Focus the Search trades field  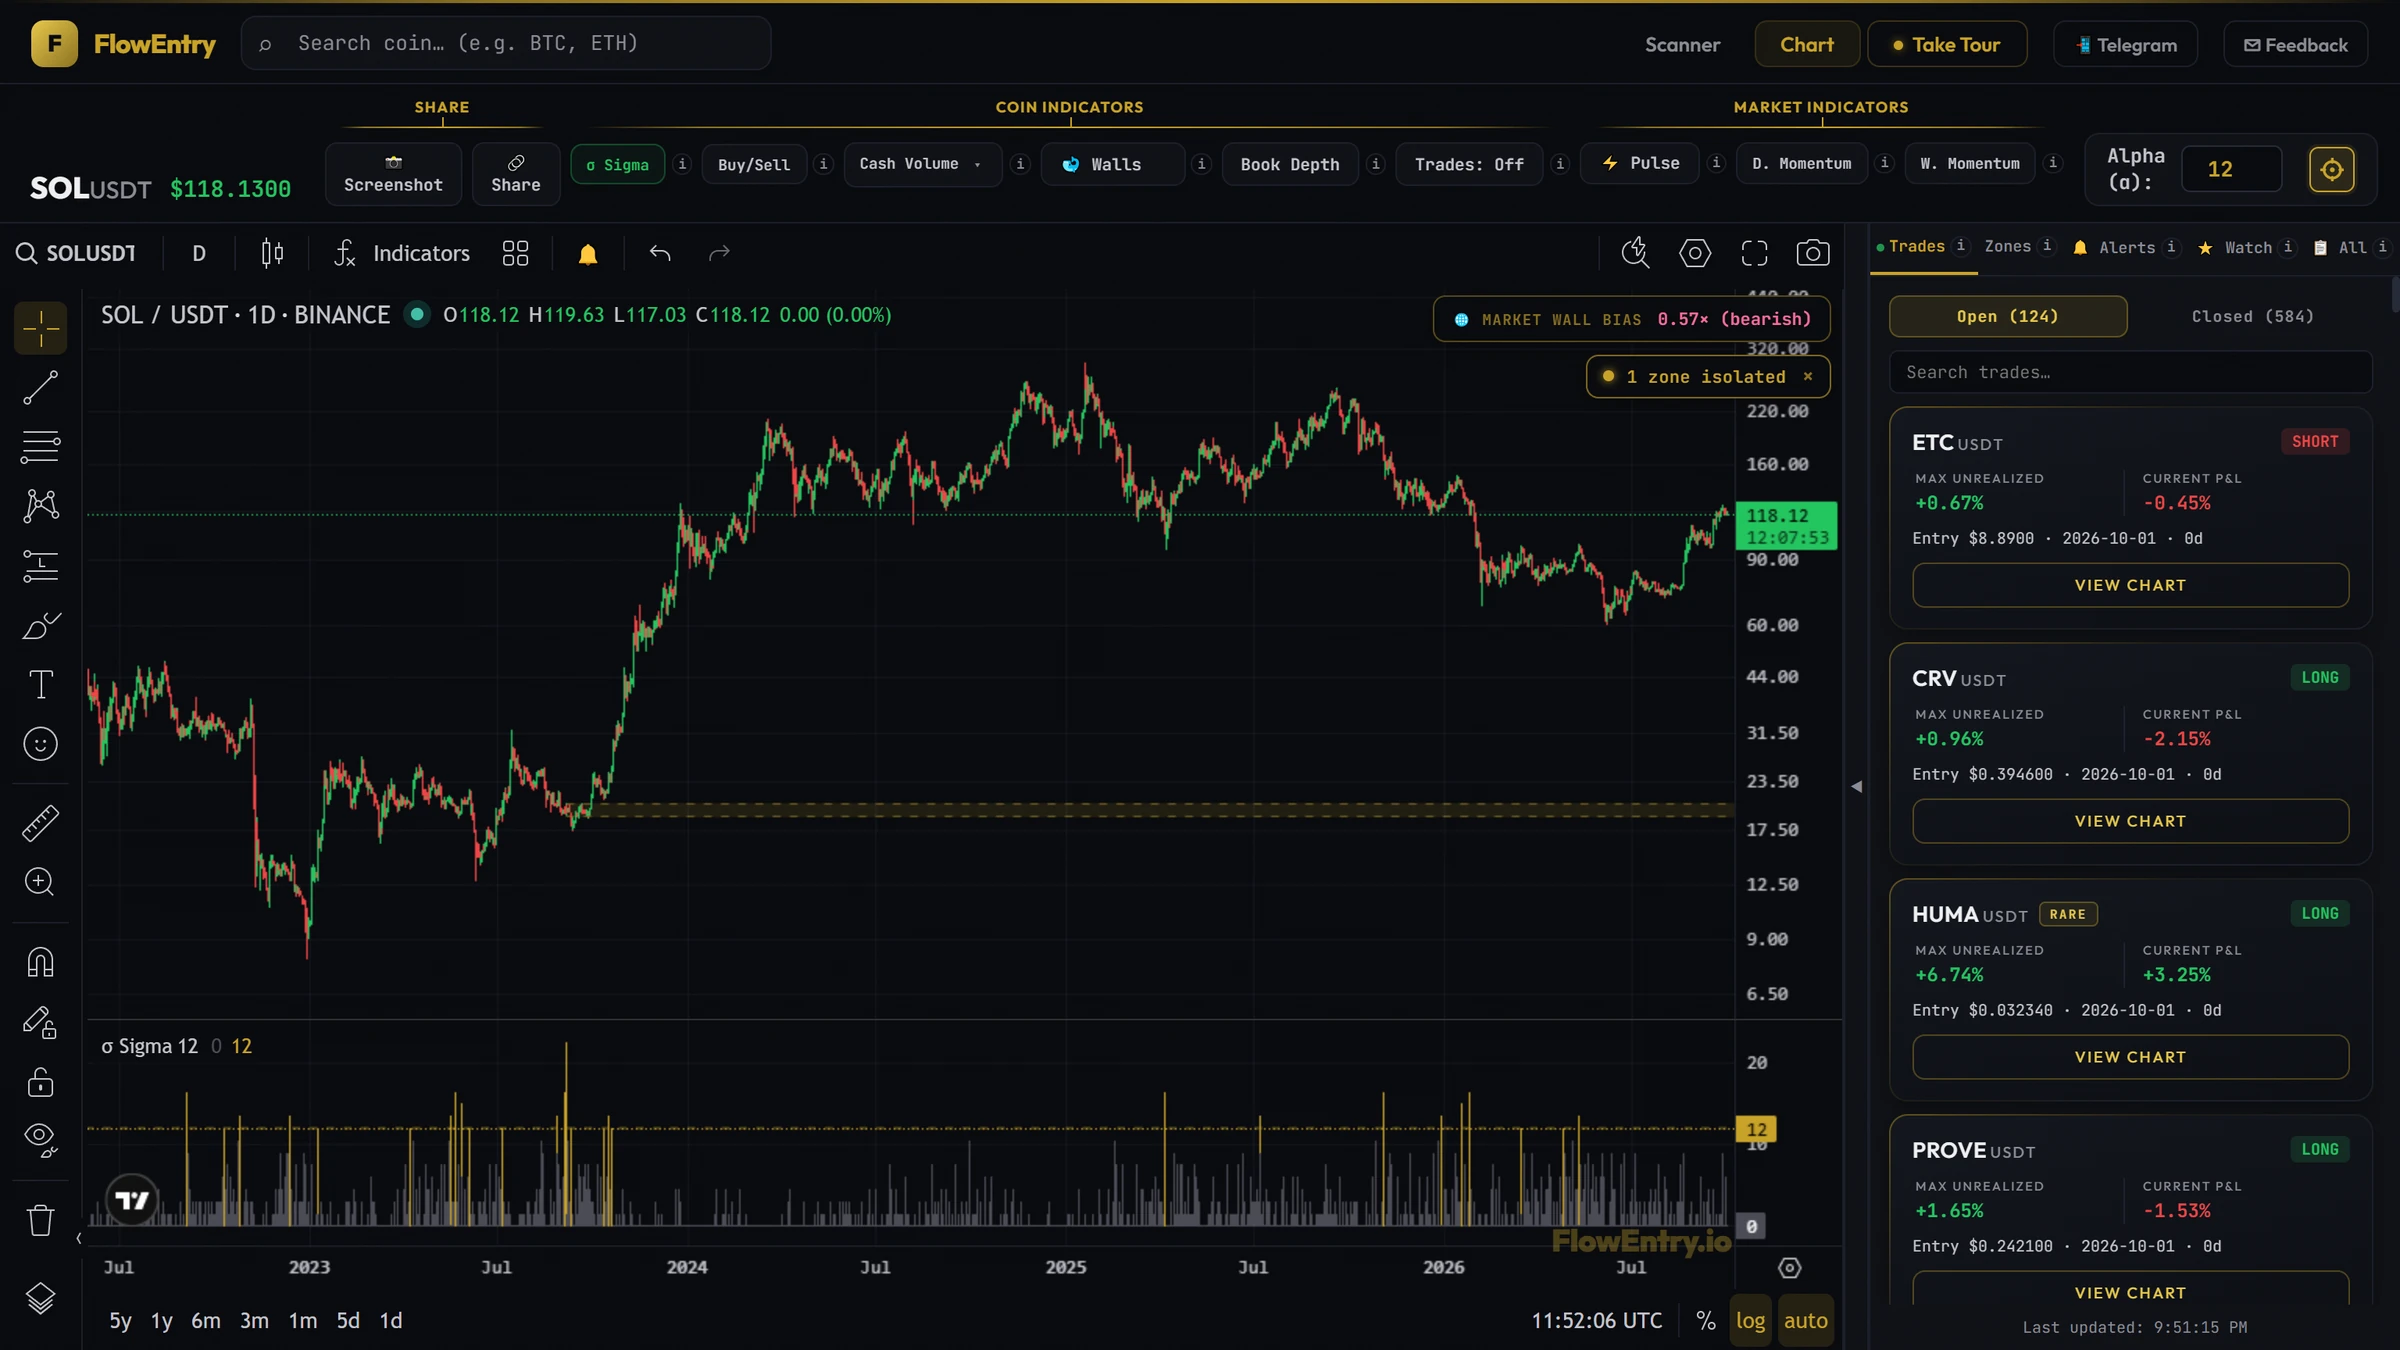(2130, 372)
